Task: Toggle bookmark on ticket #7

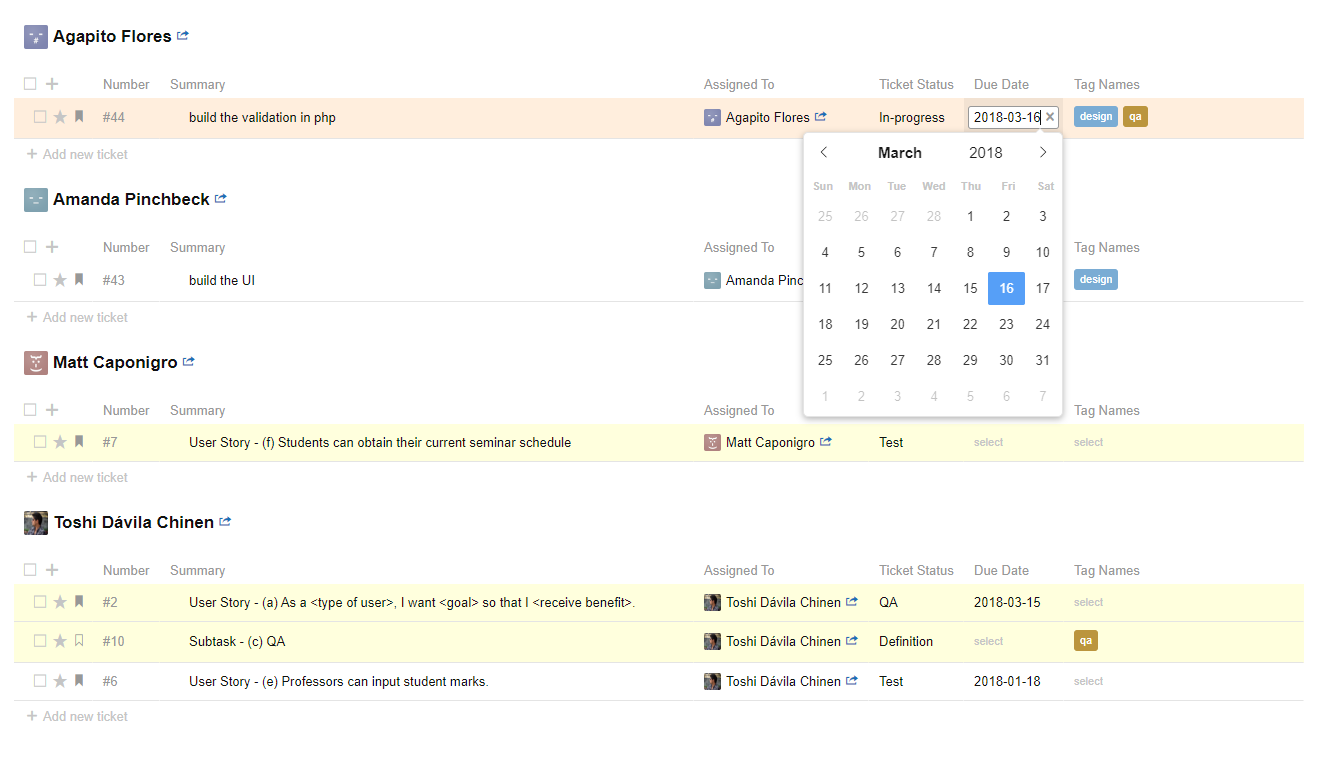Action: 79,442
